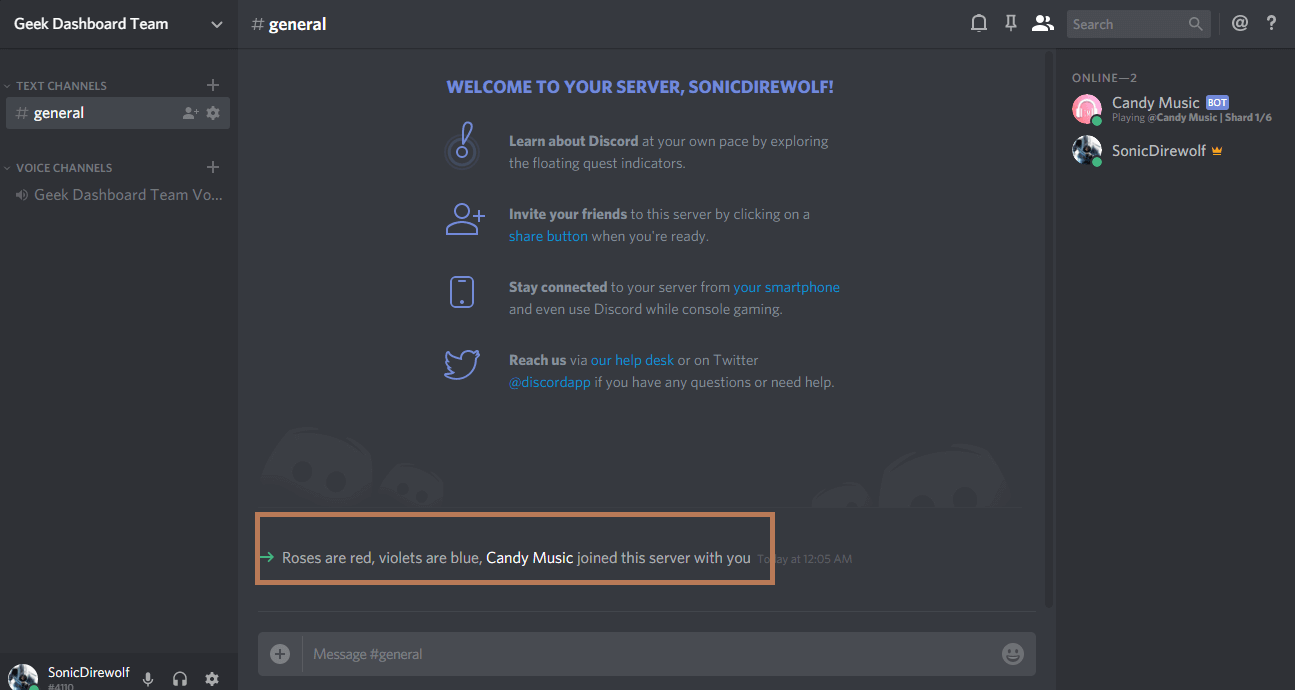The height and width of the screenshot is (690, 1295).
Task: Open the share button link
Action: tap(548, 236)
